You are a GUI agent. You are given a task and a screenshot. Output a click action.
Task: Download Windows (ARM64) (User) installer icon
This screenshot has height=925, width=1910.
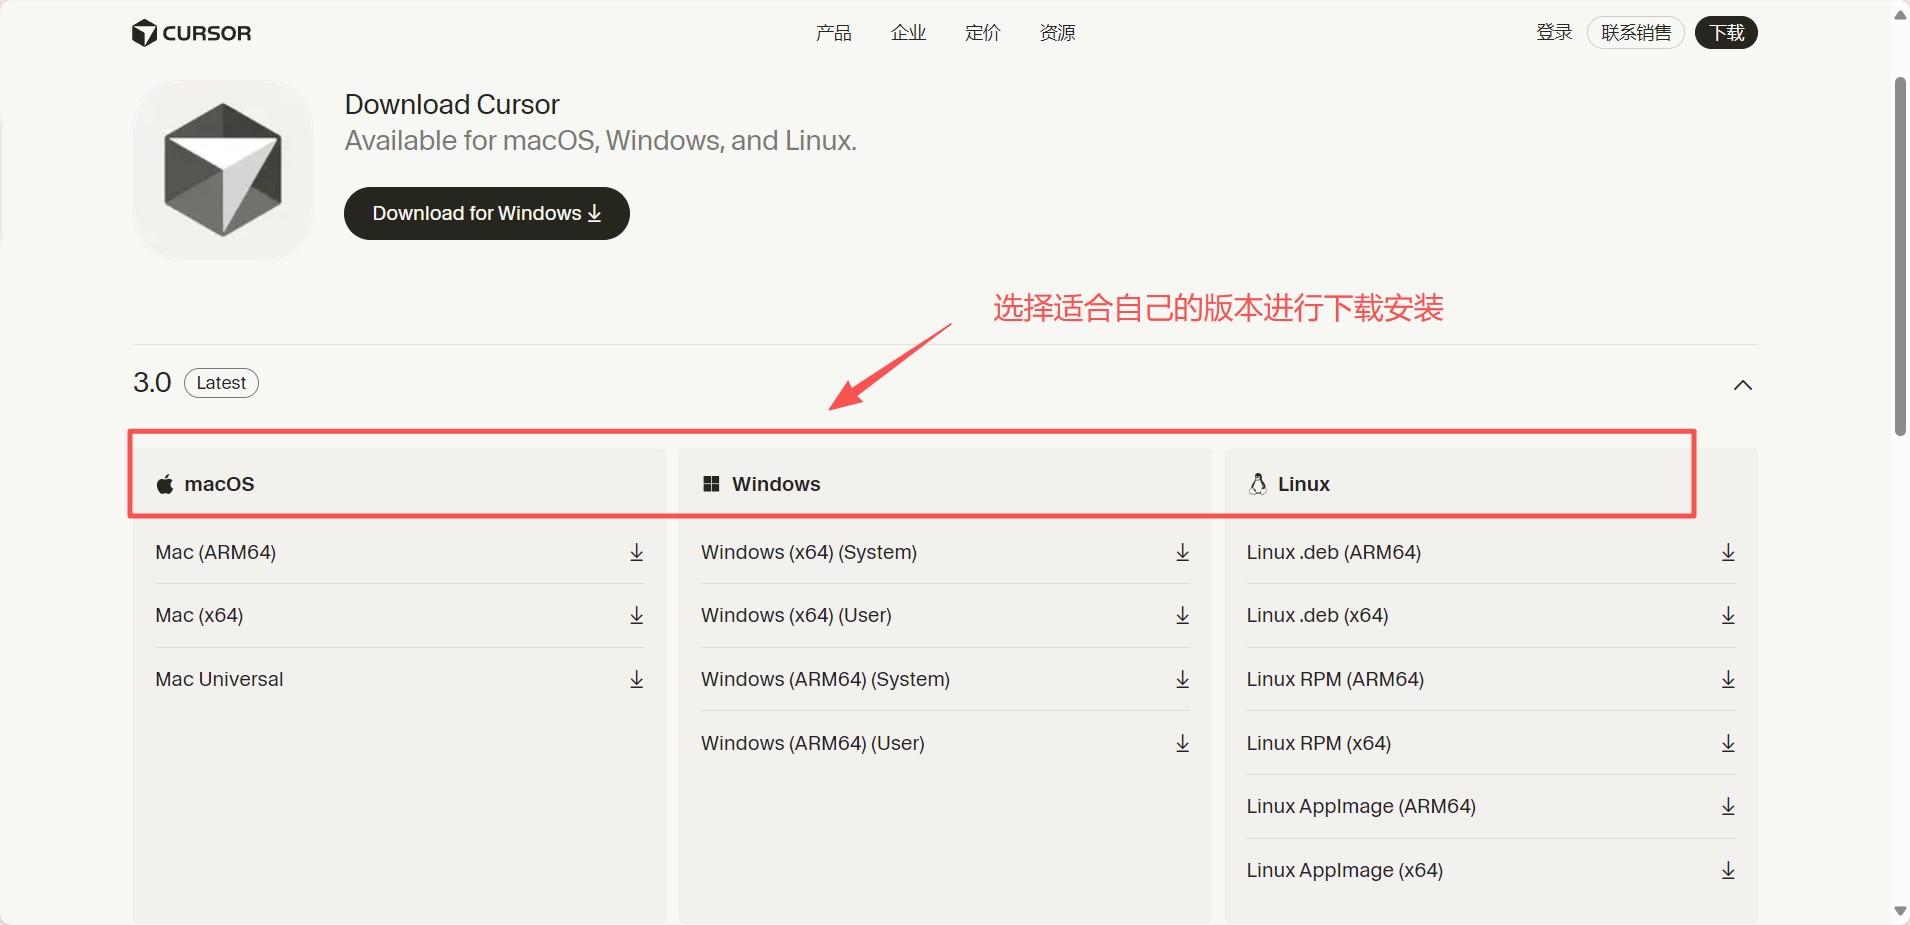1183,743
